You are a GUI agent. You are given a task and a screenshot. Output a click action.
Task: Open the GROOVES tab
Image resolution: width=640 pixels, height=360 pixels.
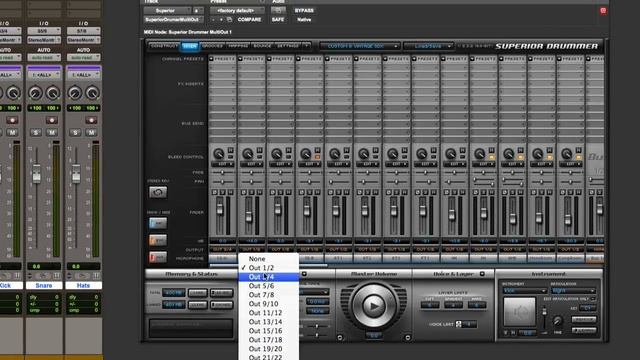click(x=213, y=46)
